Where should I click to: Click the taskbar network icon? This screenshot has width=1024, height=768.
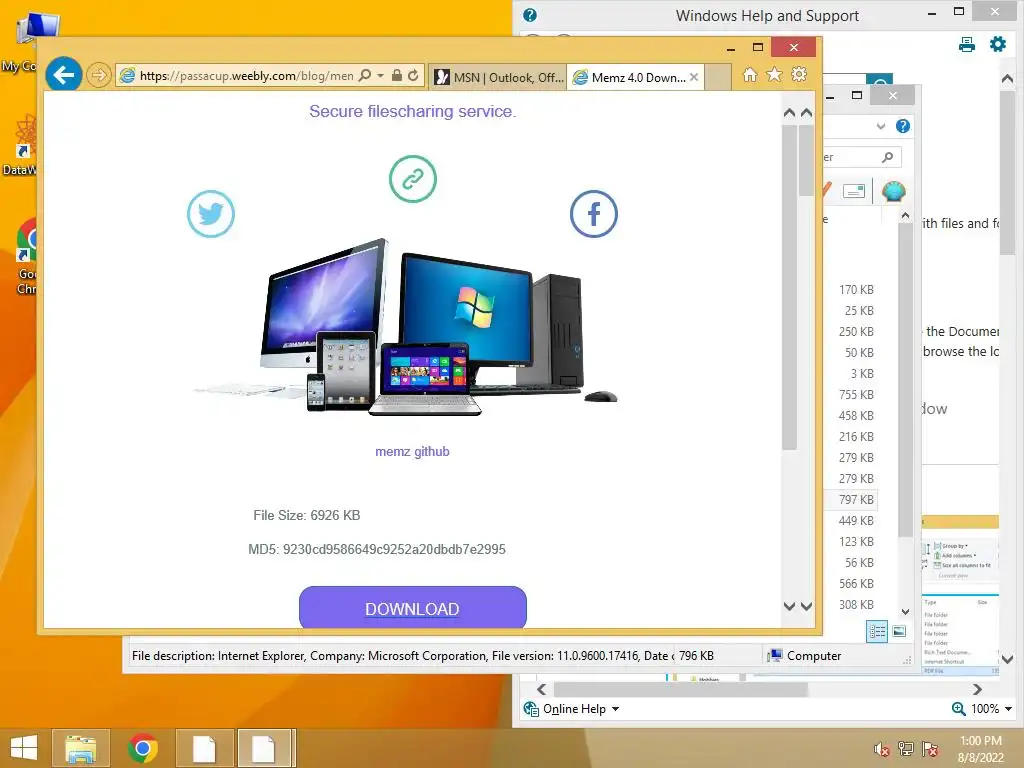point(906,749)
